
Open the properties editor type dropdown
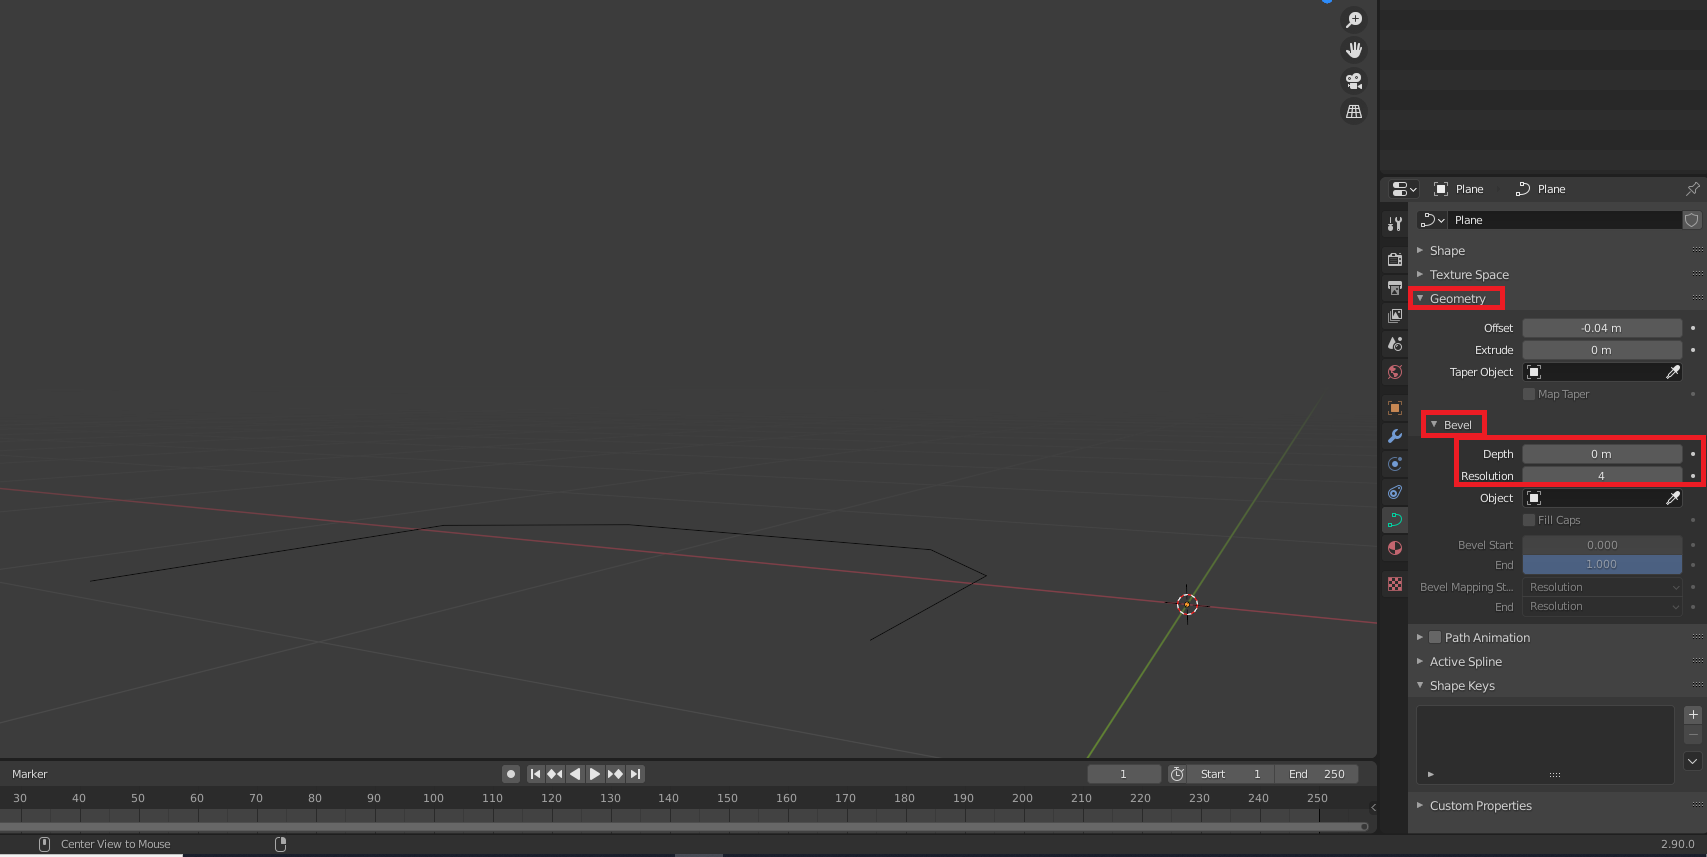click(x=1404, y=189)
